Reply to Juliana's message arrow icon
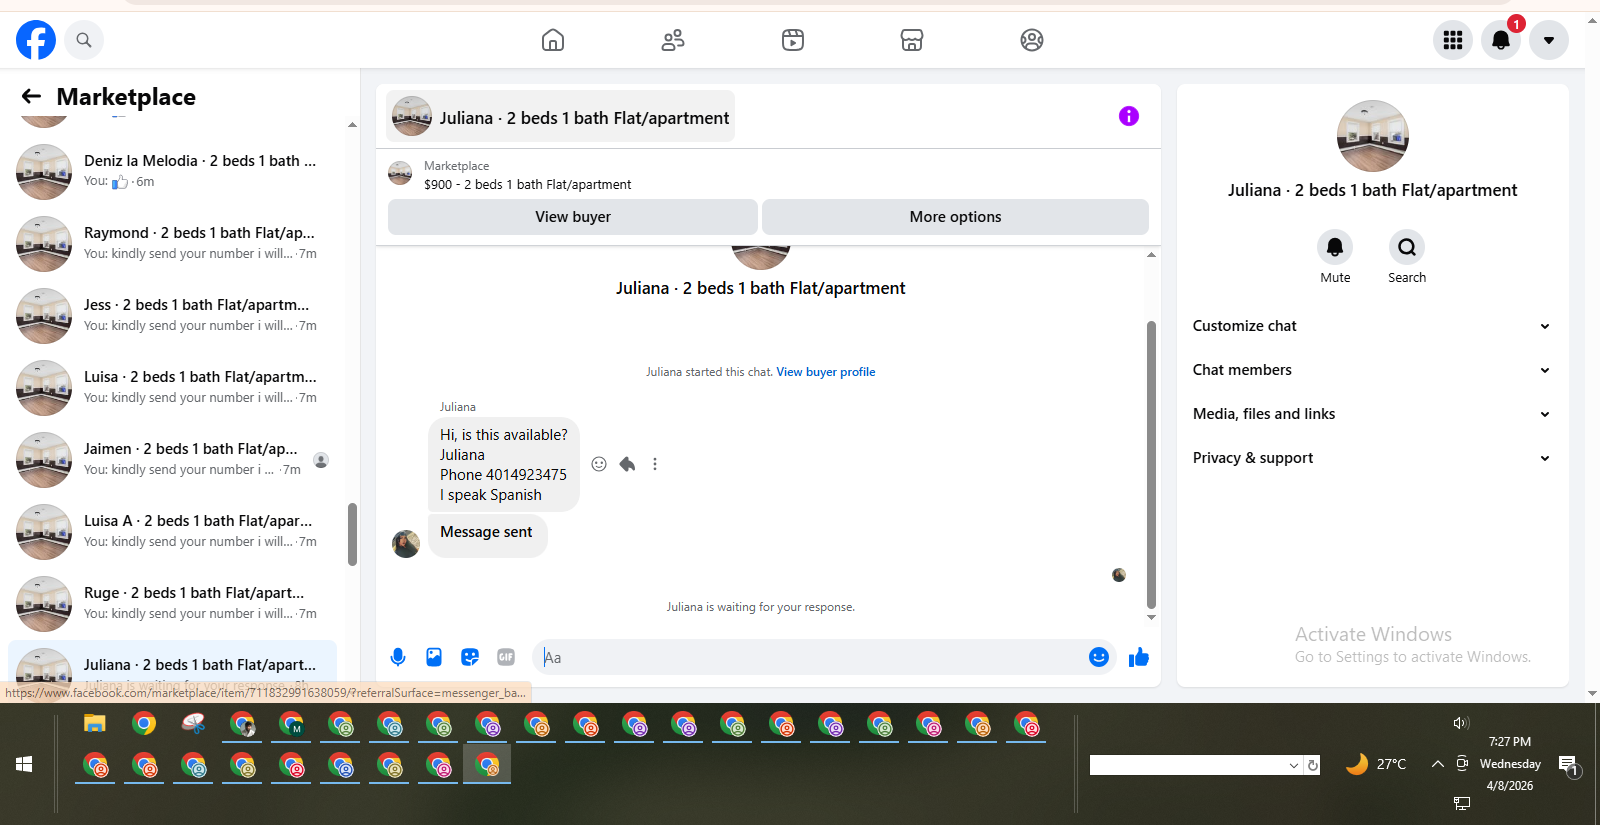The height and width of the screenshot is (825, 1600). pyautogui.click(x=627, y=464)
